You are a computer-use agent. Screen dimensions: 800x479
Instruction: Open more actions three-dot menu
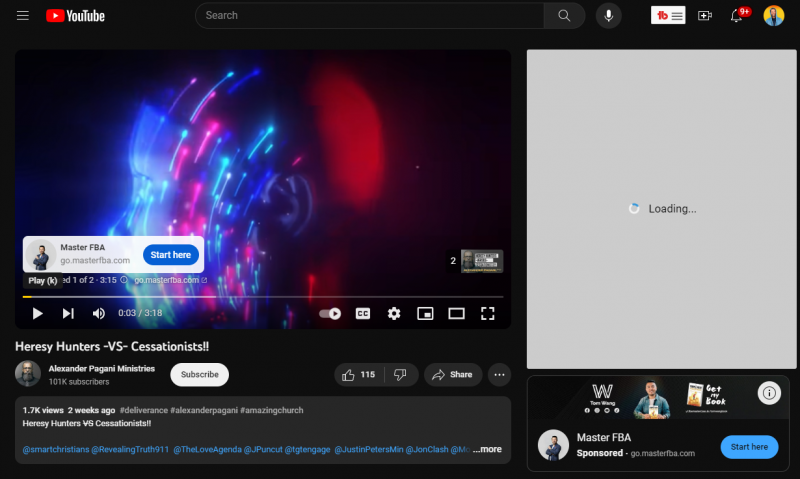point(499,375)
